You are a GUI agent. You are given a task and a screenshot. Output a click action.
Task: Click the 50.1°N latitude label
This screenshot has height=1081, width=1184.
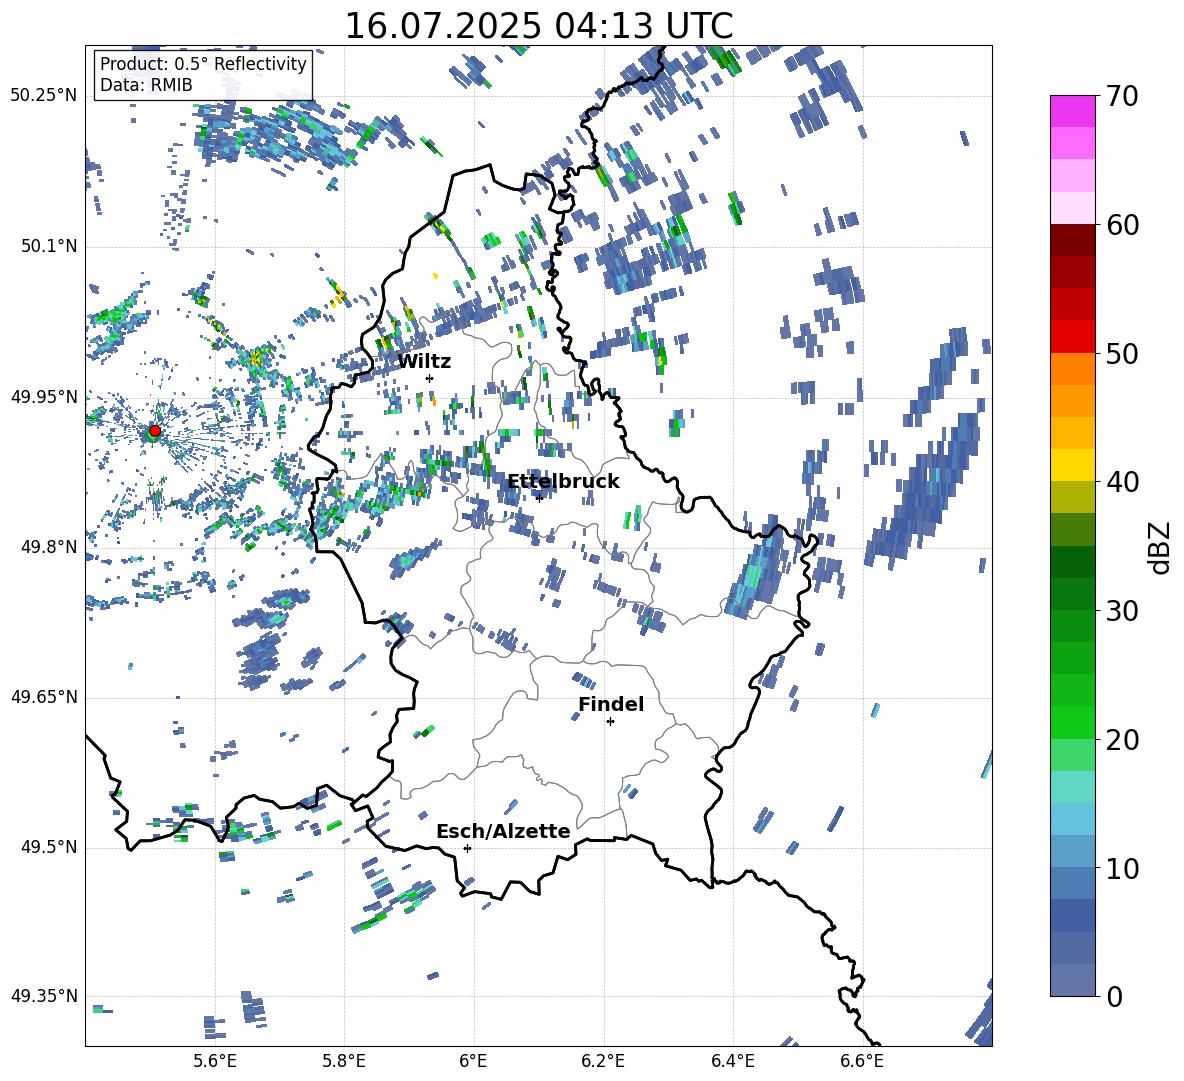(49, 246)
